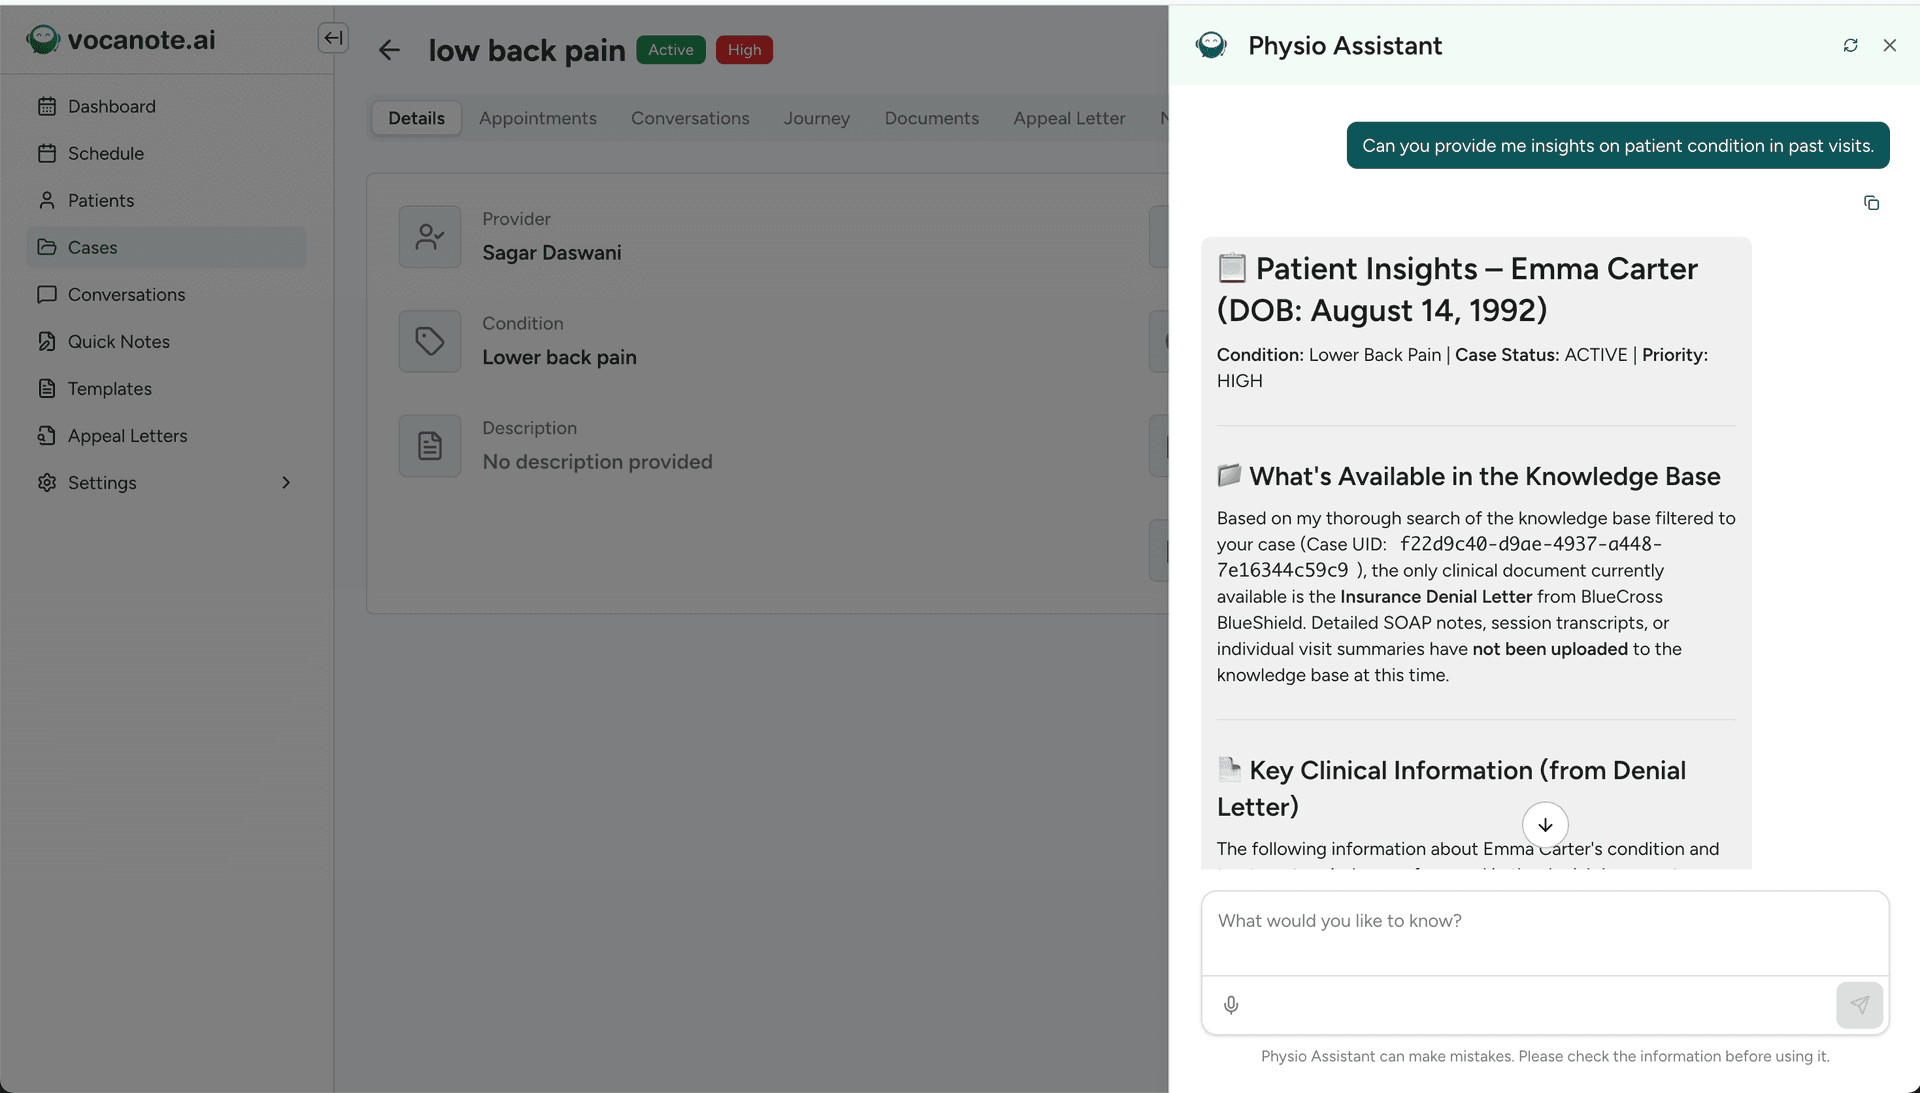Refresh the Physio Assistant conversation
Viewport: 1920px width, 1093px height.
[1850, 45]
